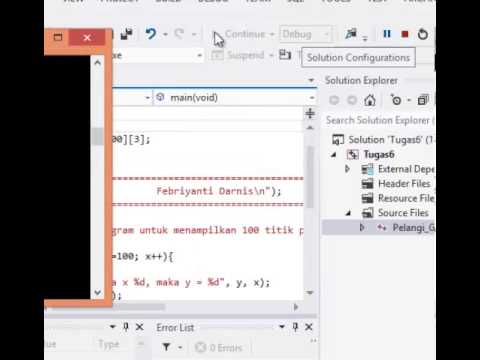Click the editor vertical scrollbar up arrow
This screenshot has height=360, width=480.
(x=310, y=127)
